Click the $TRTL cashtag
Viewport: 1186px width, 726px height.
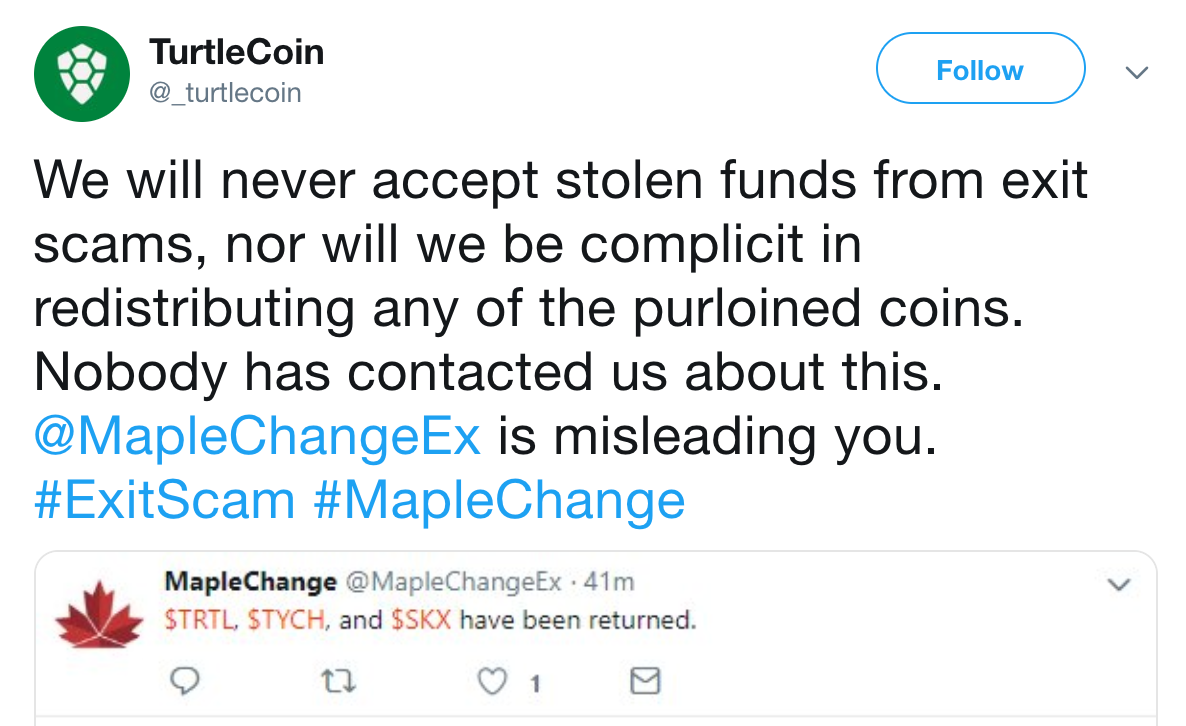click(x=197, y=620)
